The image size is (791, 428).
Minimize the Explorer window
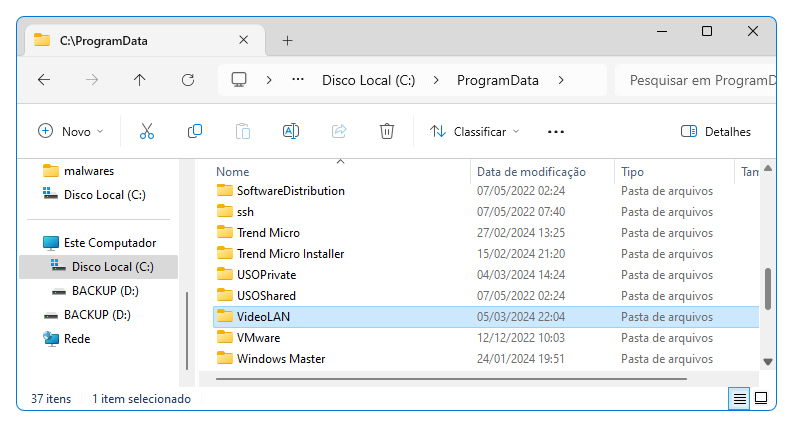(x=662, y=31)
